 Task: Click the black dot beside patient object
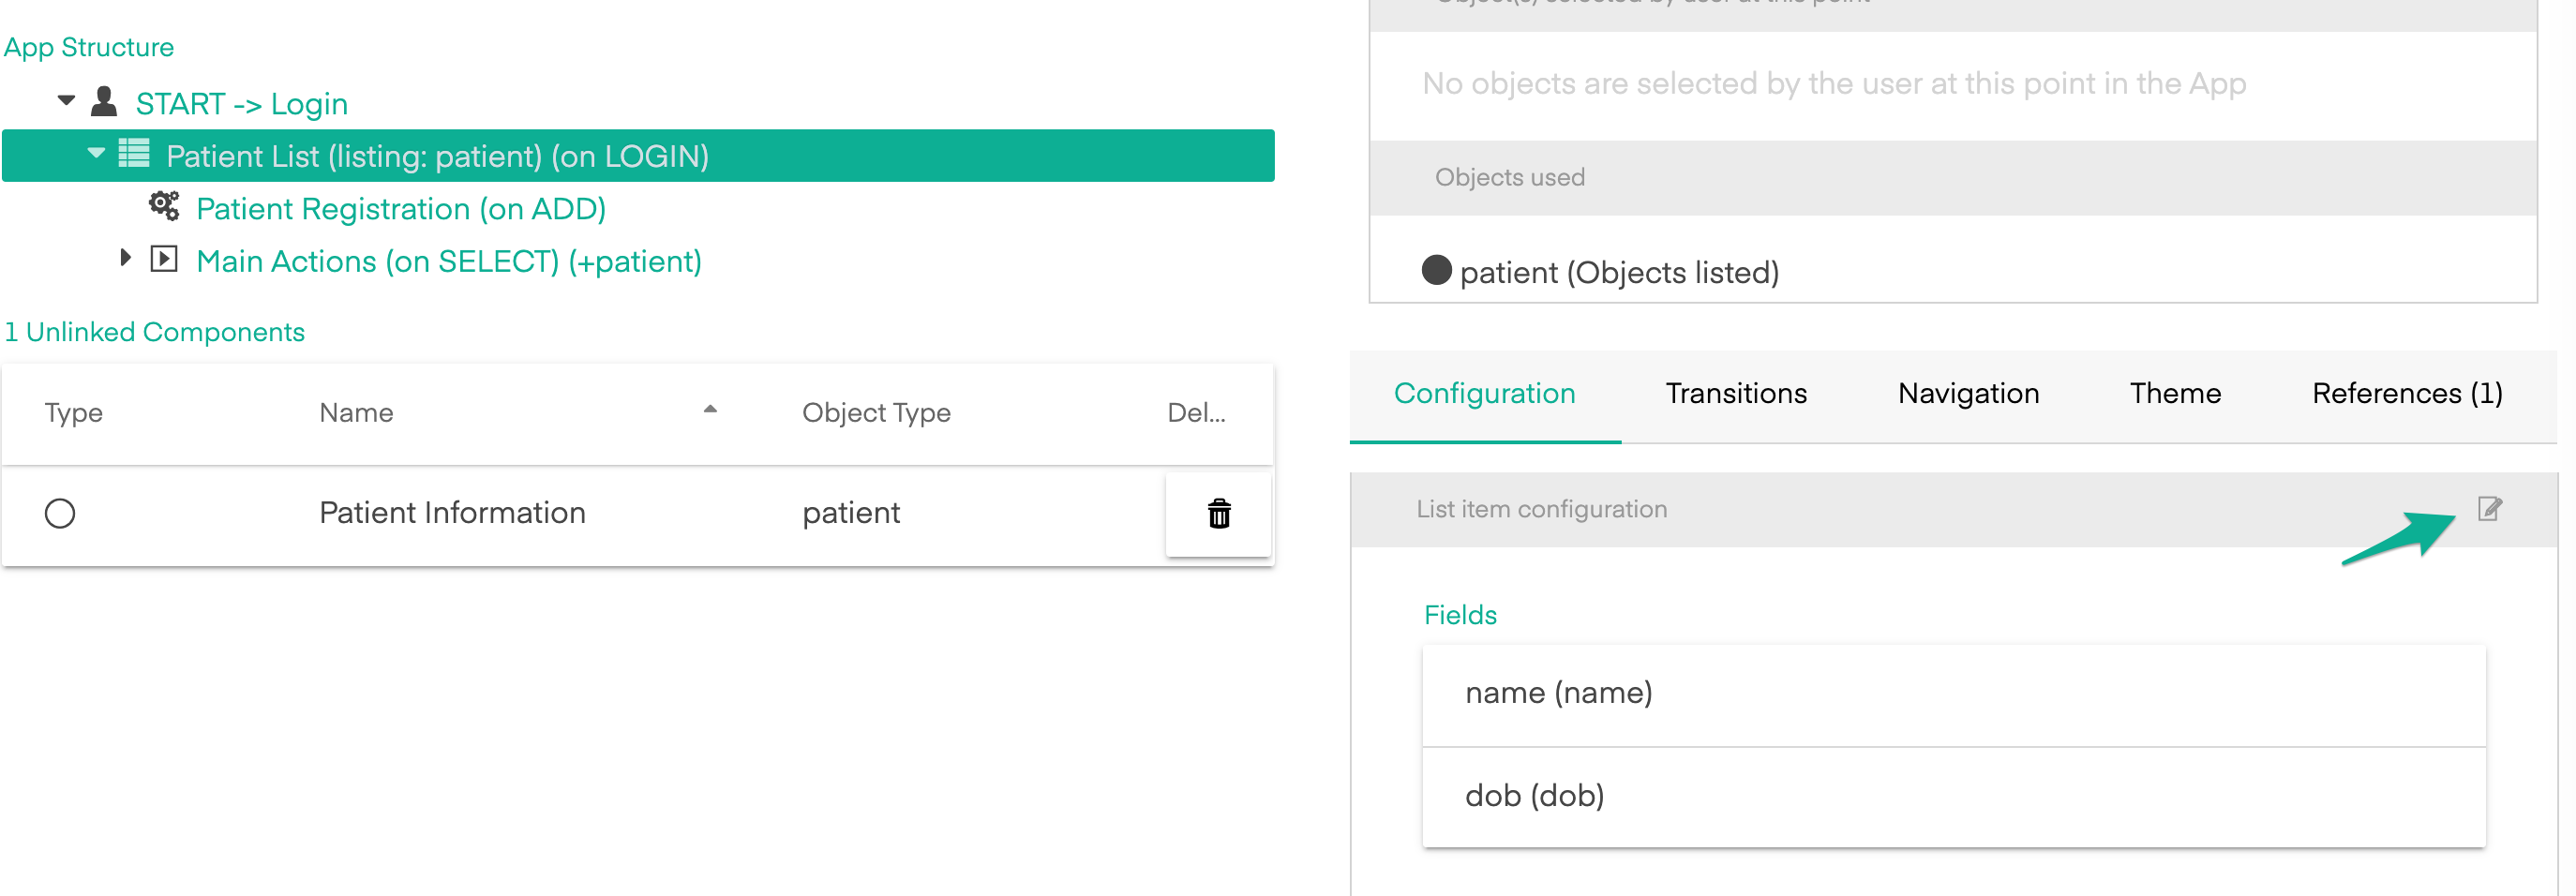pos(1436,271)
